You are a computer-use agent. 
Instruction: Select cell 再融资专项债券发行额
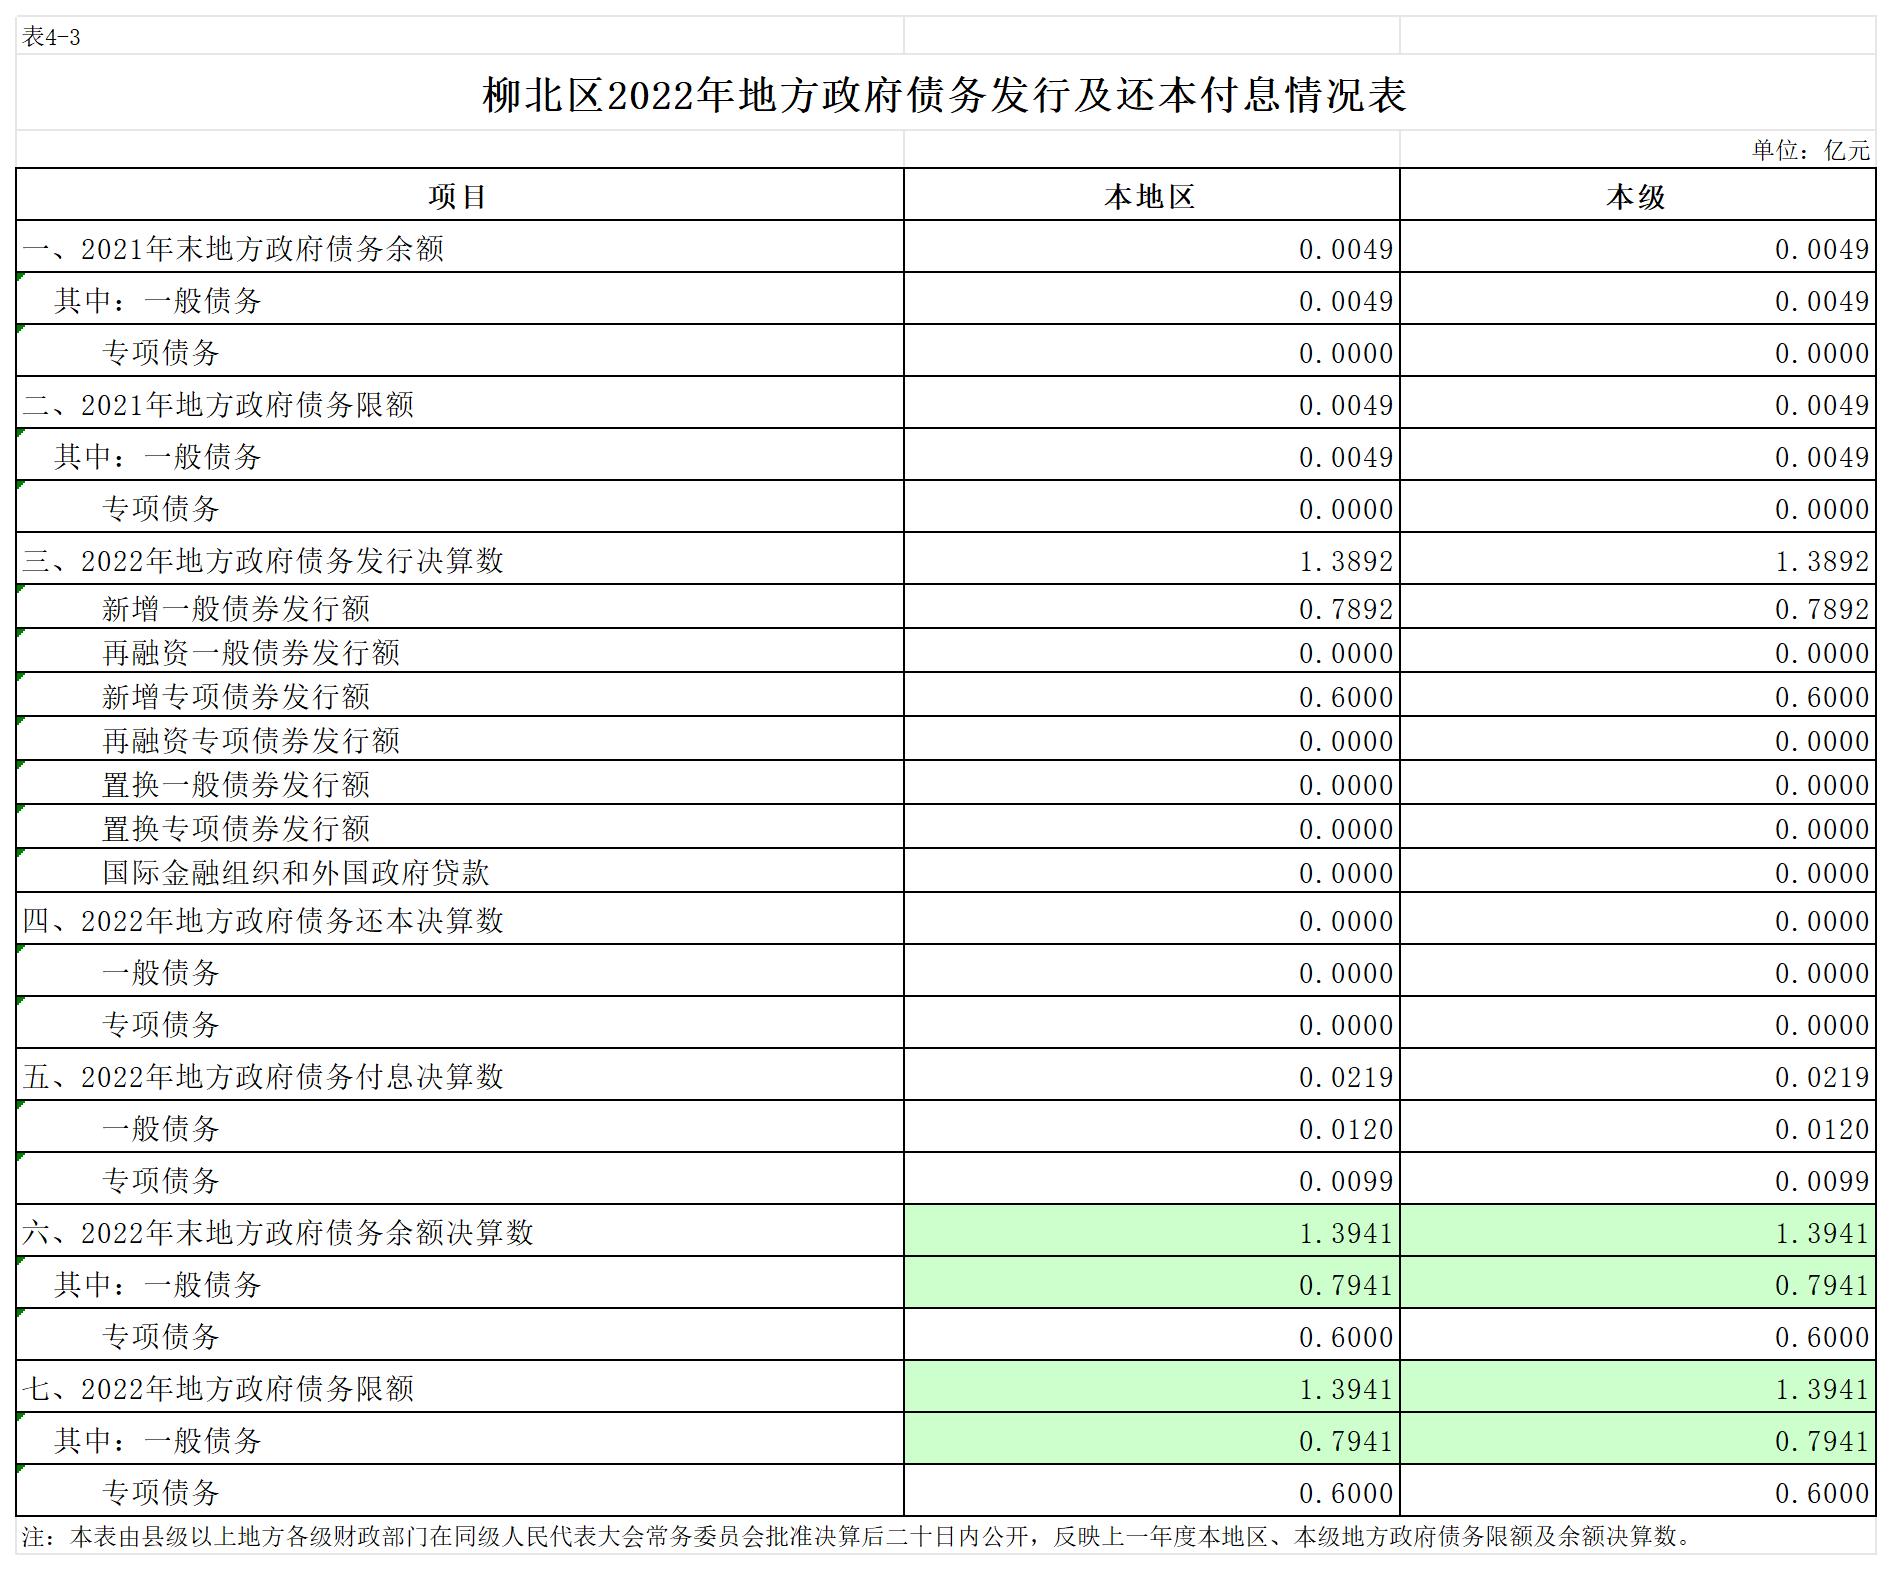[459, 739]
